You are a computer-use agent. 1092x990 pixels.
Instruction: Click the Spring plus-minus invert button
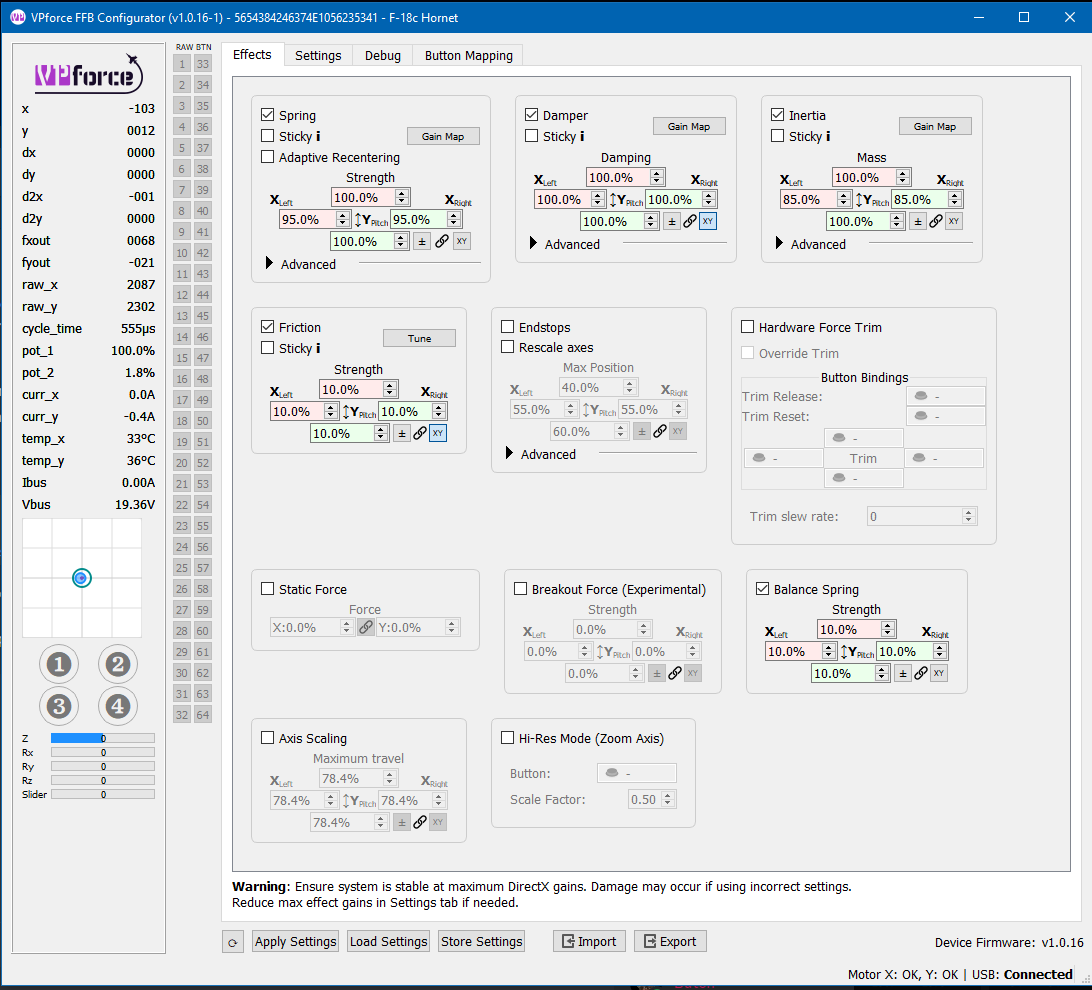pyautogui.click(x=422, y=242)
